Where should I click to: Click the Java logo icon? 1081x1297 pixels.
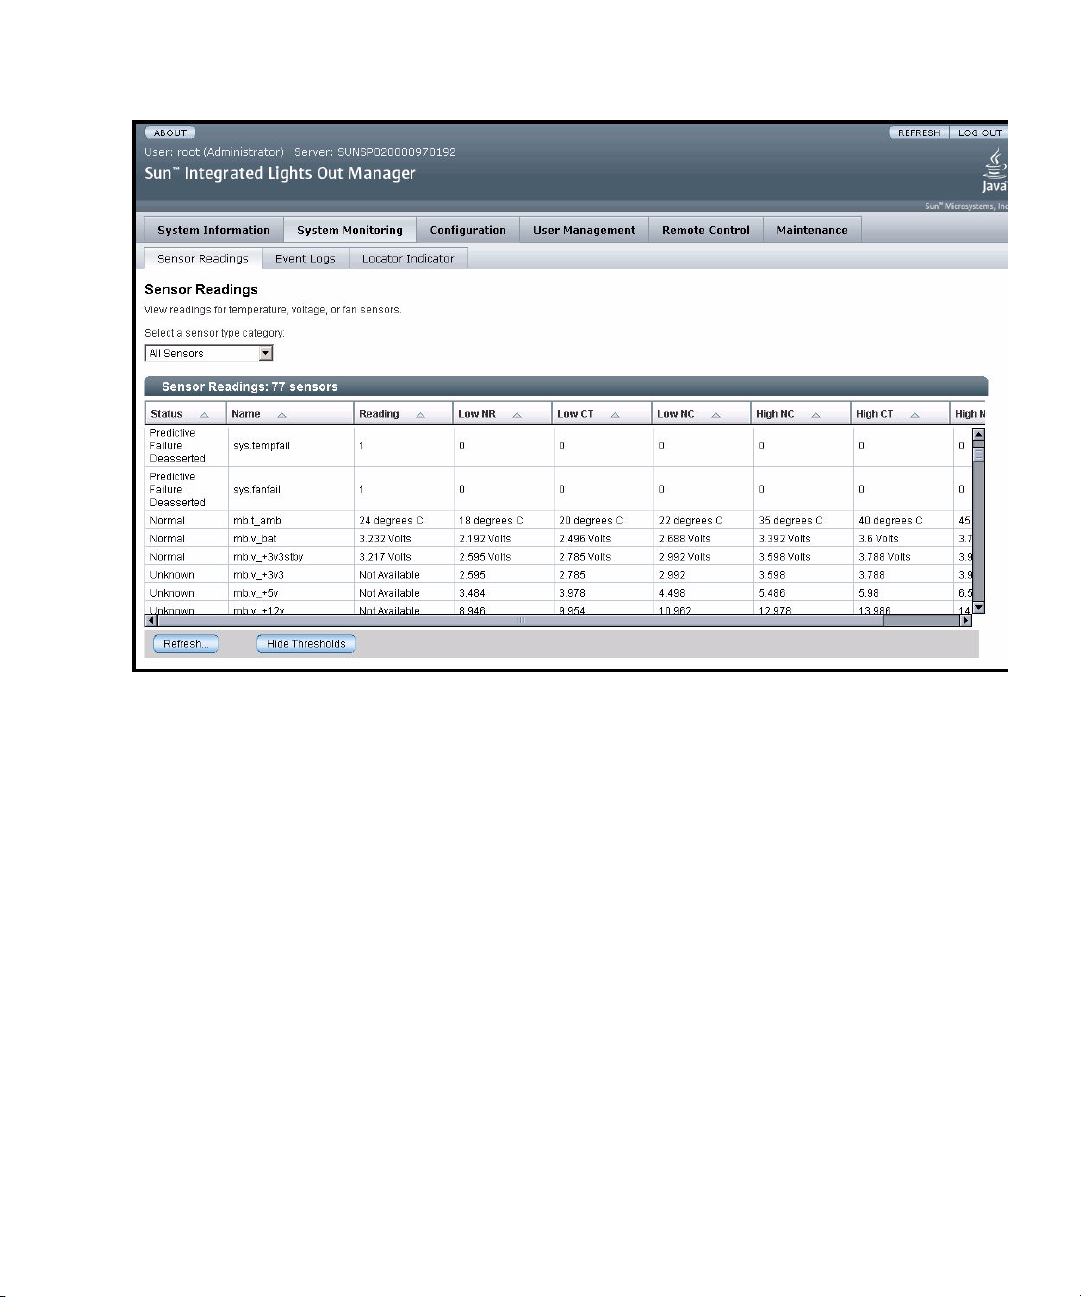[x=994, y=170]
